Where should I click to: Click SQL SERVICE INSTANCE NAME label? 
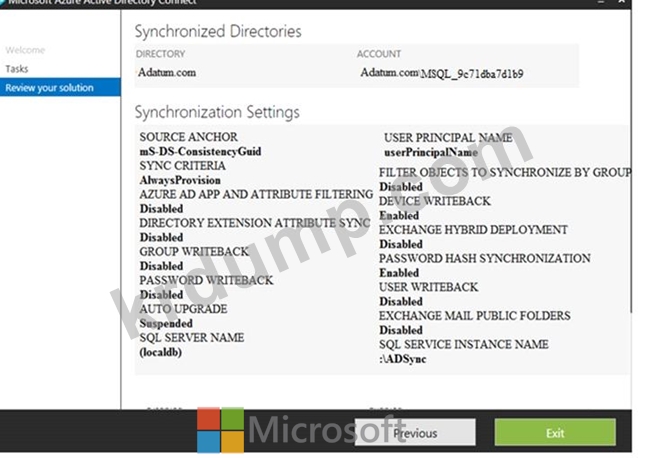tap(464, 344)
